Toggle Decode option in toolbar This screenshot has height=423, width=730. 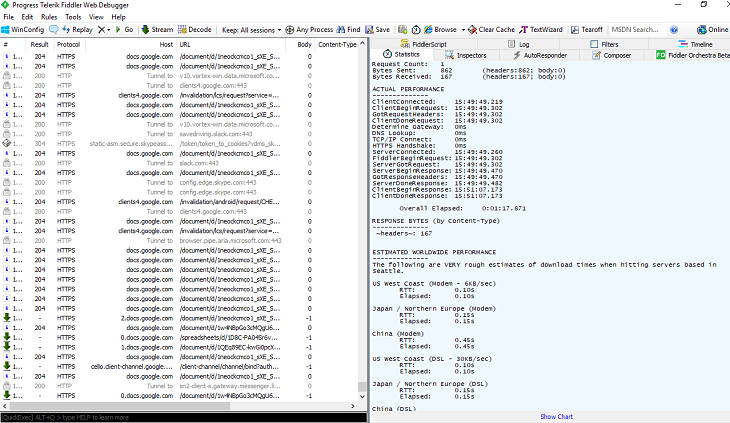coord(195,29)
